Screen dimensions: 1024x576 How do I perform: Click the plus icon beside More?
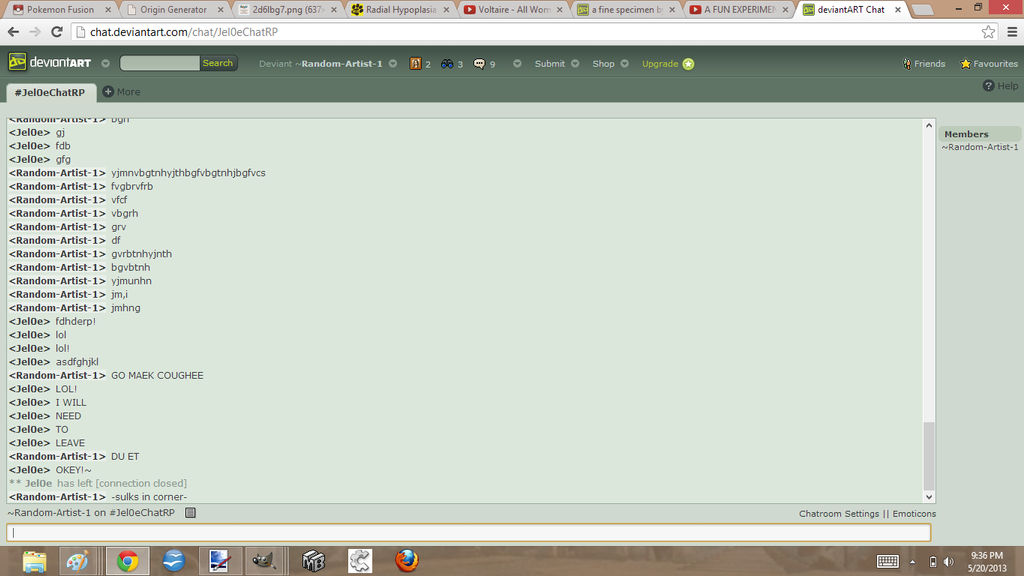108,91
